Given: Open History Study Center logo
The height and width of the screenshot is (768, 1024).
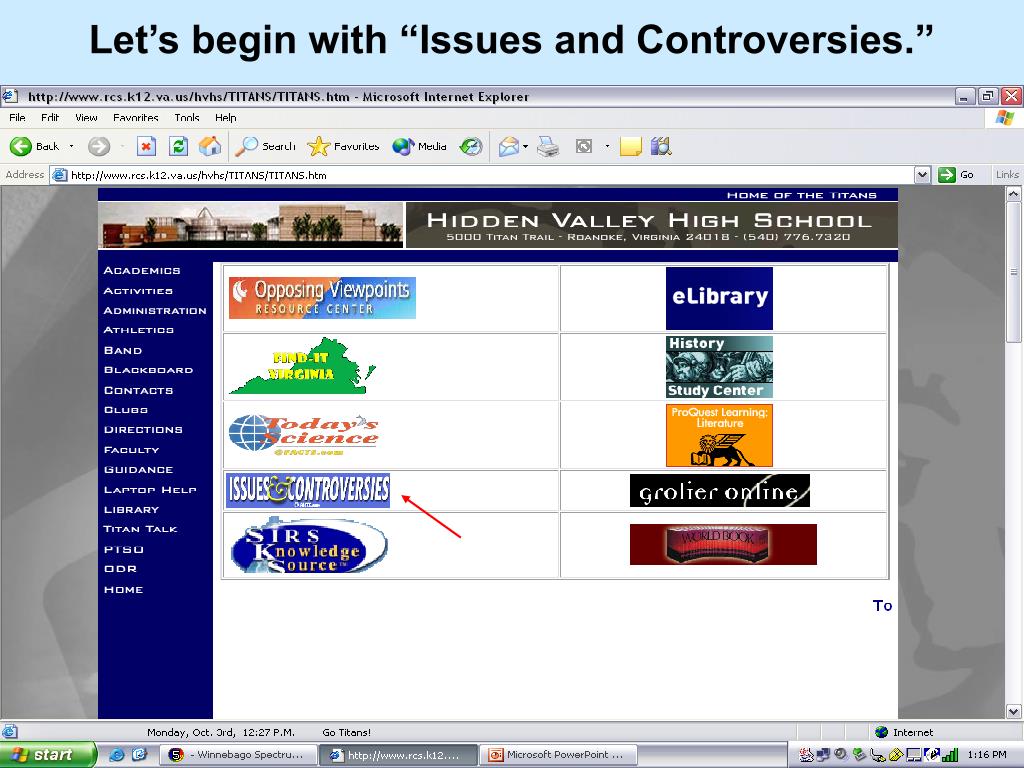Looking at the screenshot, I should click(x=719, y=366).
